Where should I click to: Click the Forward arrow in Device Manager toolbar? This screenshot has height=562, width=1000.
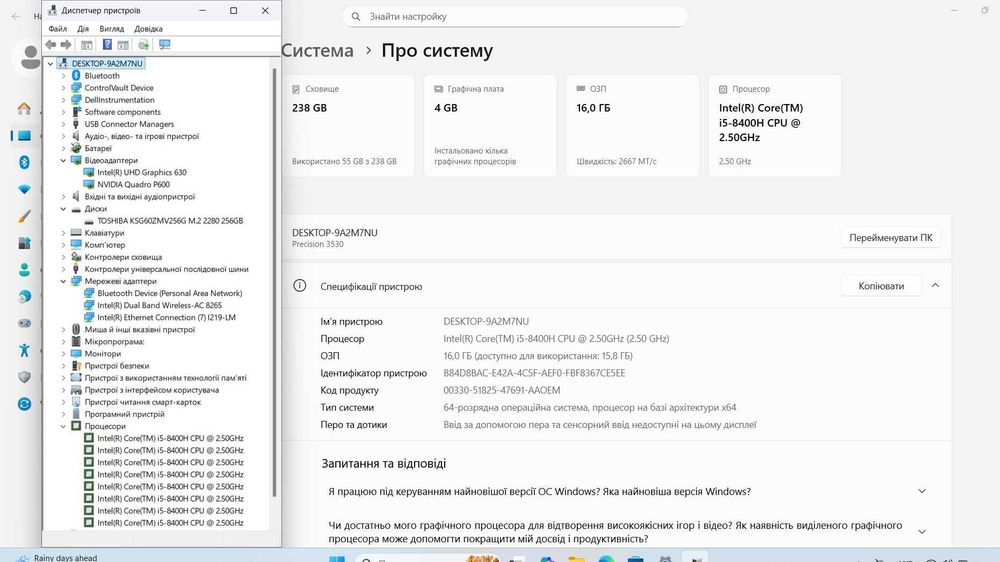coord(66,45)
